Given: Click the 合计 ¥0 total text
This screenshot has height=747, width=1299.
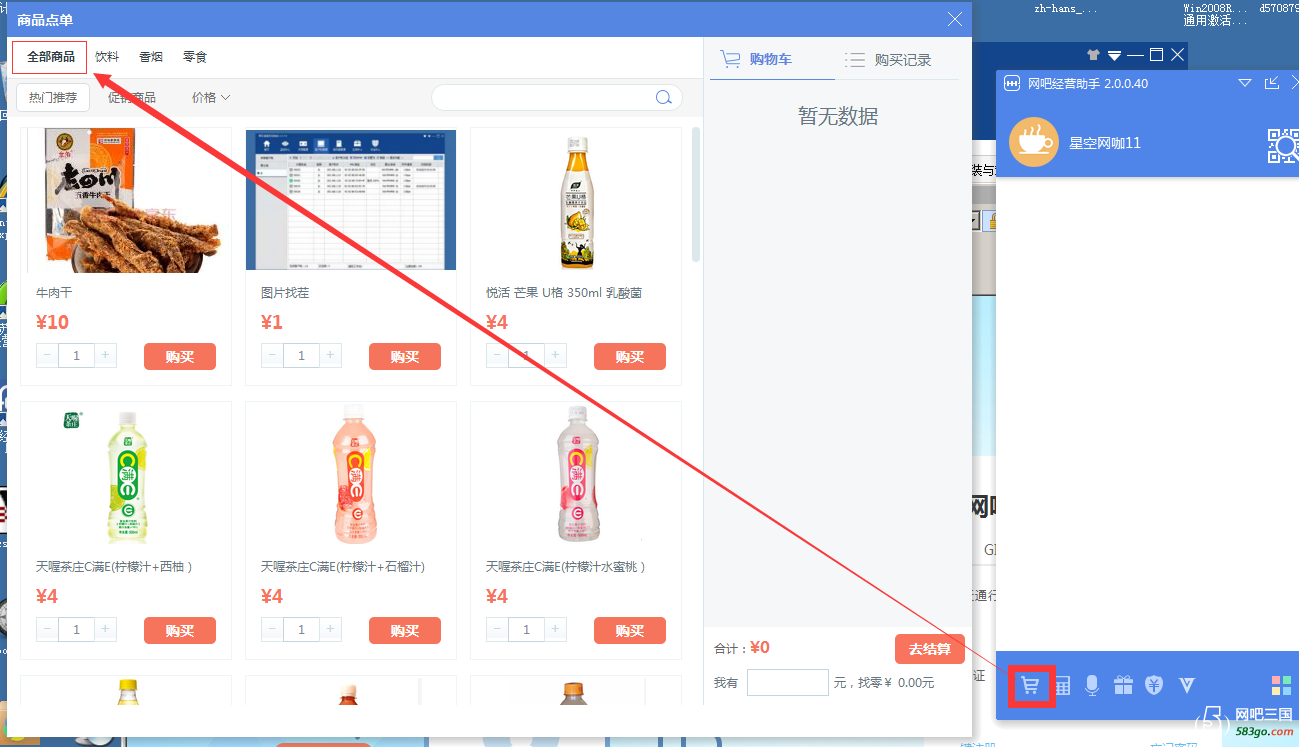Looking at the screenshot, I should (741, 648).
